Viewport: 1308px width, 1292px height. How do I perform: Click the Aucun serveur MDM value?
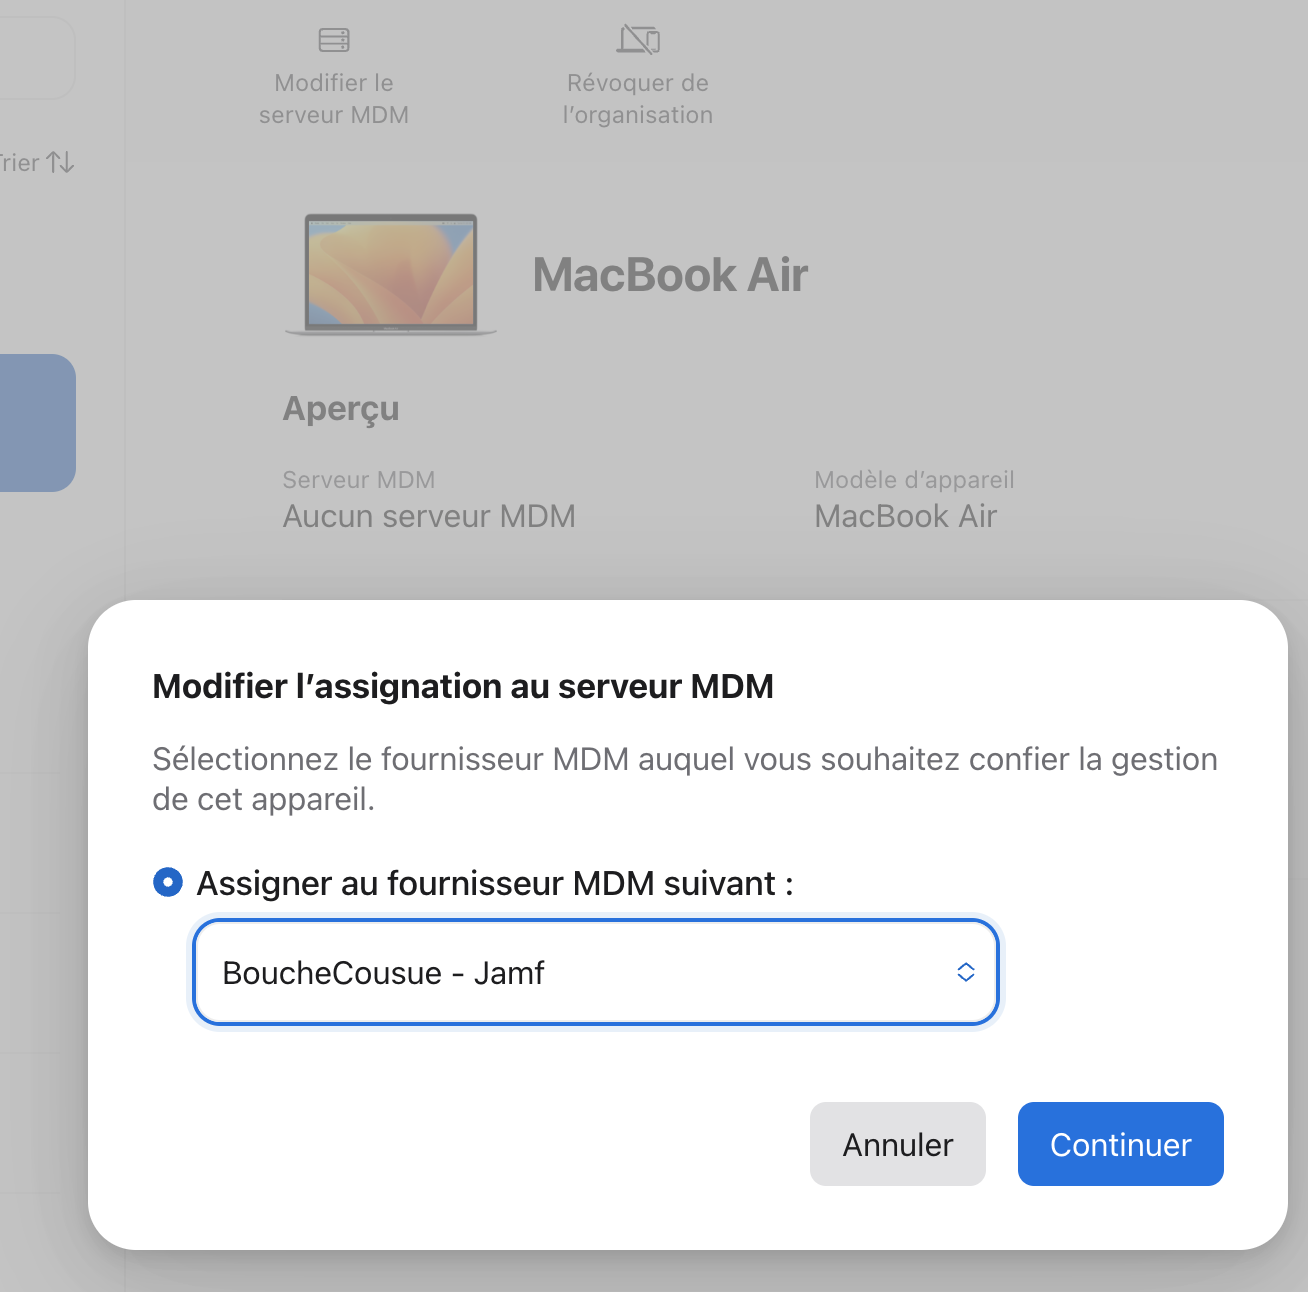pyautogui.click(x=429, y=516)
